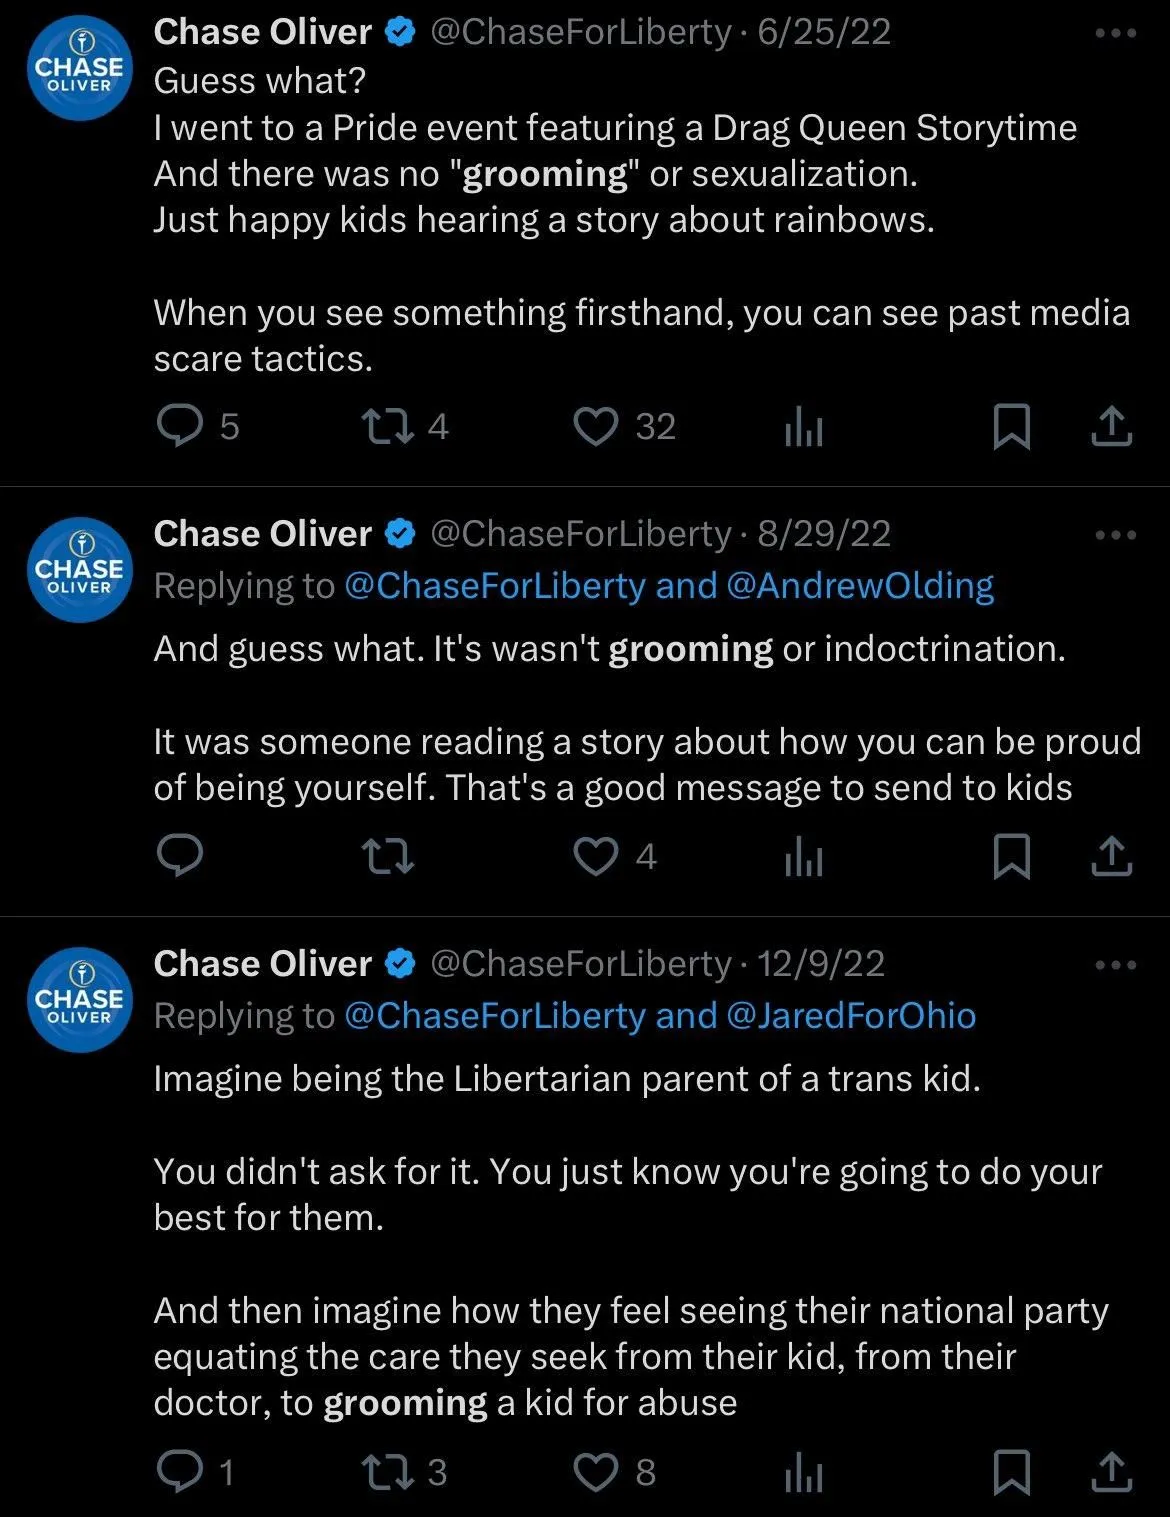Open Chase Oliver avatar on first tweet

(x=80, y=68)
